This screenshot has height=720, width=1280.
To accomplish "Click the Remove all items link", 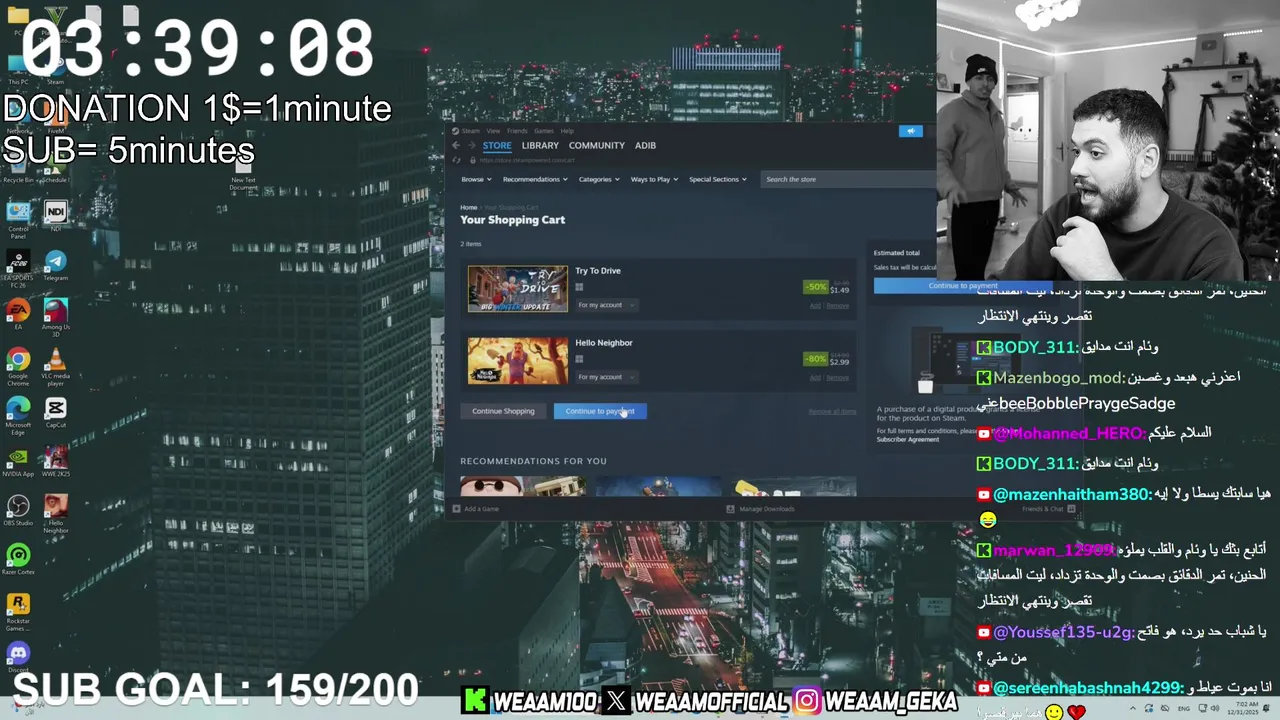I will [832, 411].
